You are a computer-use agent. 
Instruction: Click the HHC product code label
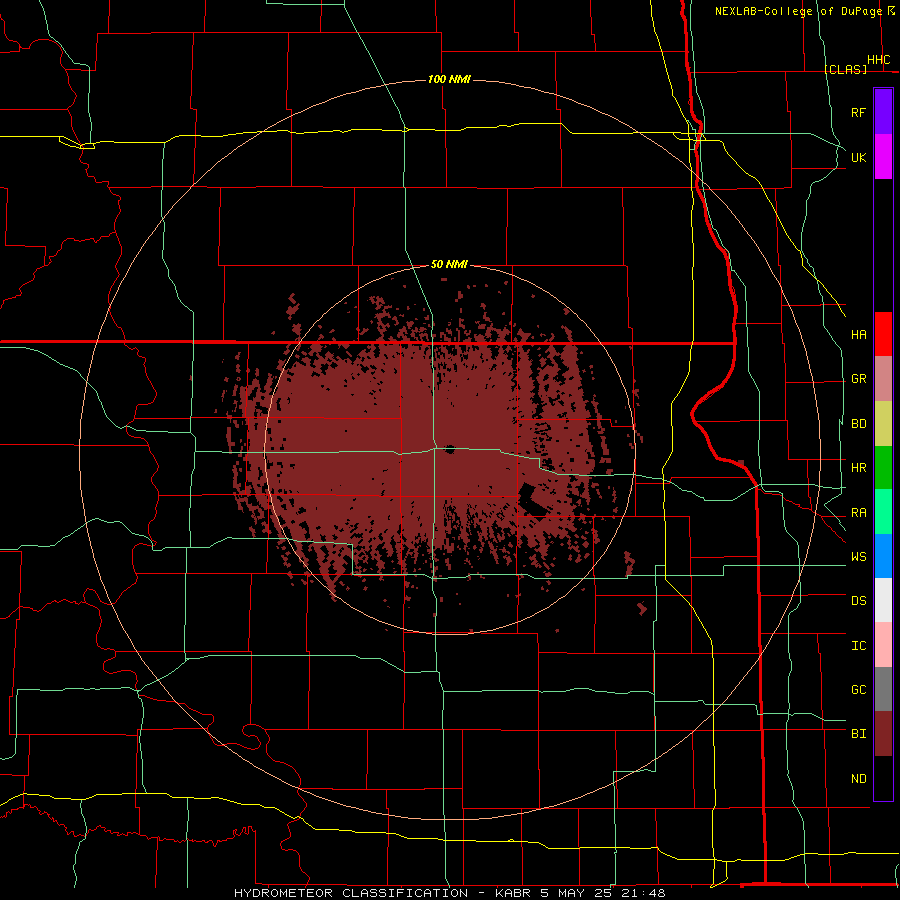[x=878, y=60]
